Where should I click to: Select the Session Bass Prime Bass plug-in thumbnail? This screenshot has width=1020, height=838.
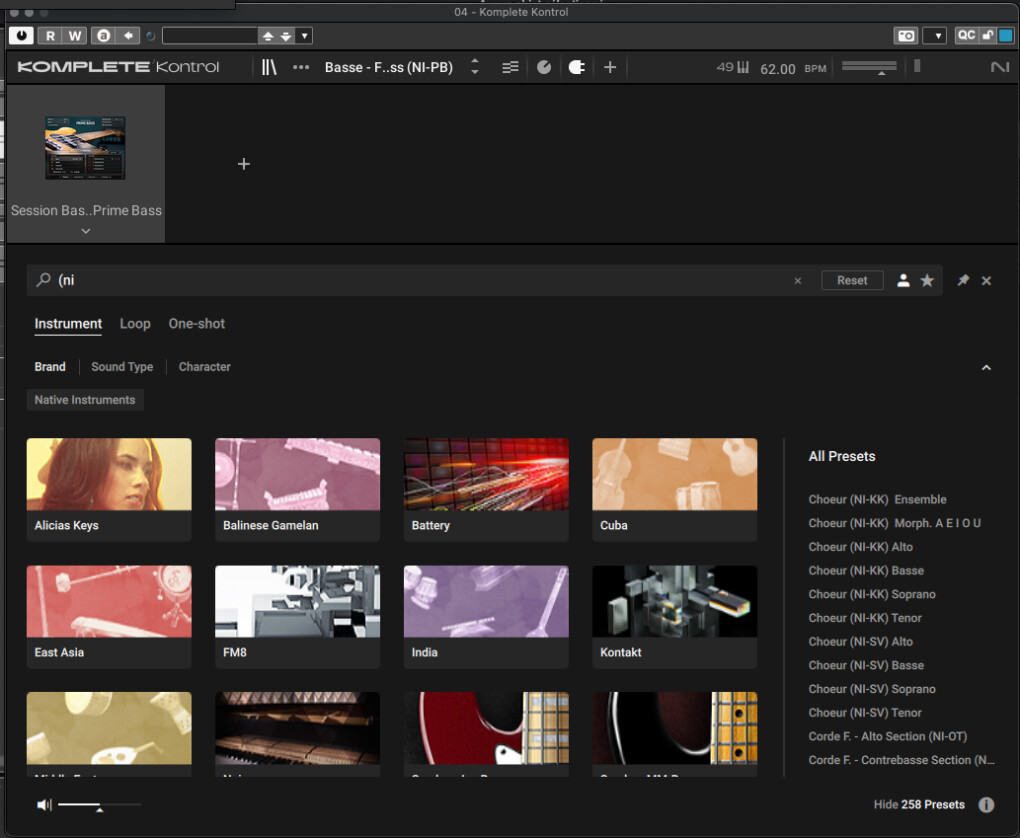click(85, 148)
